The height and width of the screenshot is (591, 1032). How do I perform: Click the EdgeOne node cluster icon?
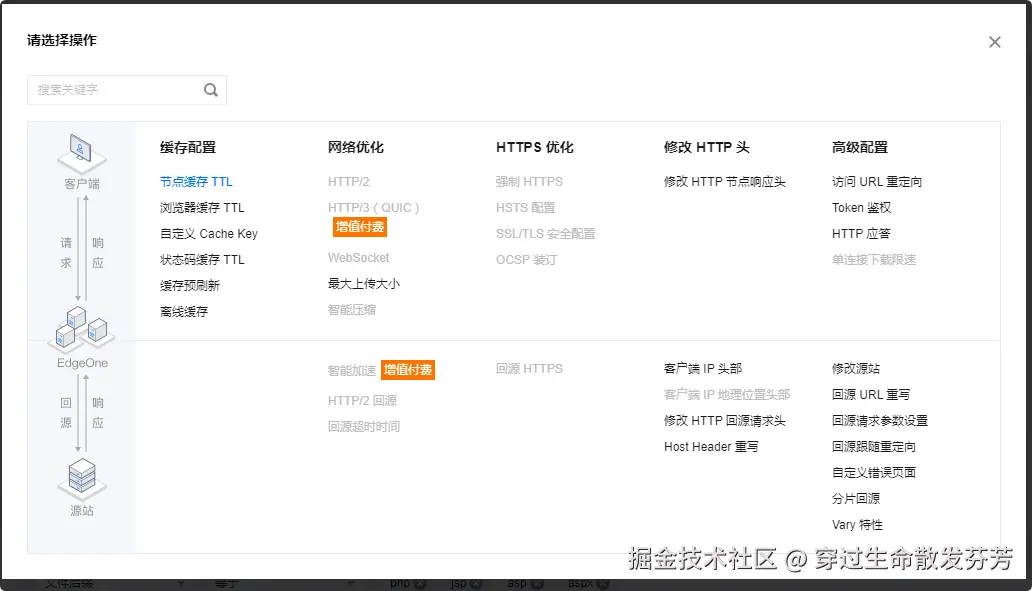80,330
